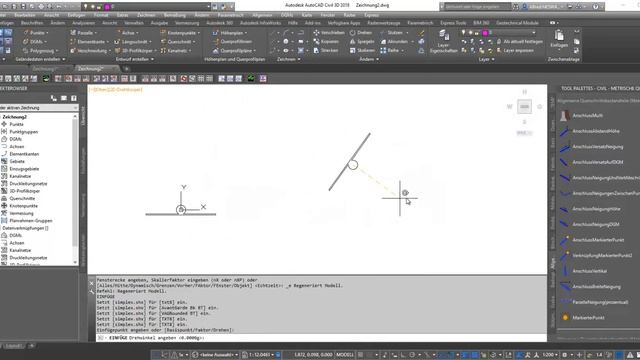Viewport: 640px width, 360px height.
Task: Click the magenta layer color swatch in title toolbar
Action: click(107, 7)
